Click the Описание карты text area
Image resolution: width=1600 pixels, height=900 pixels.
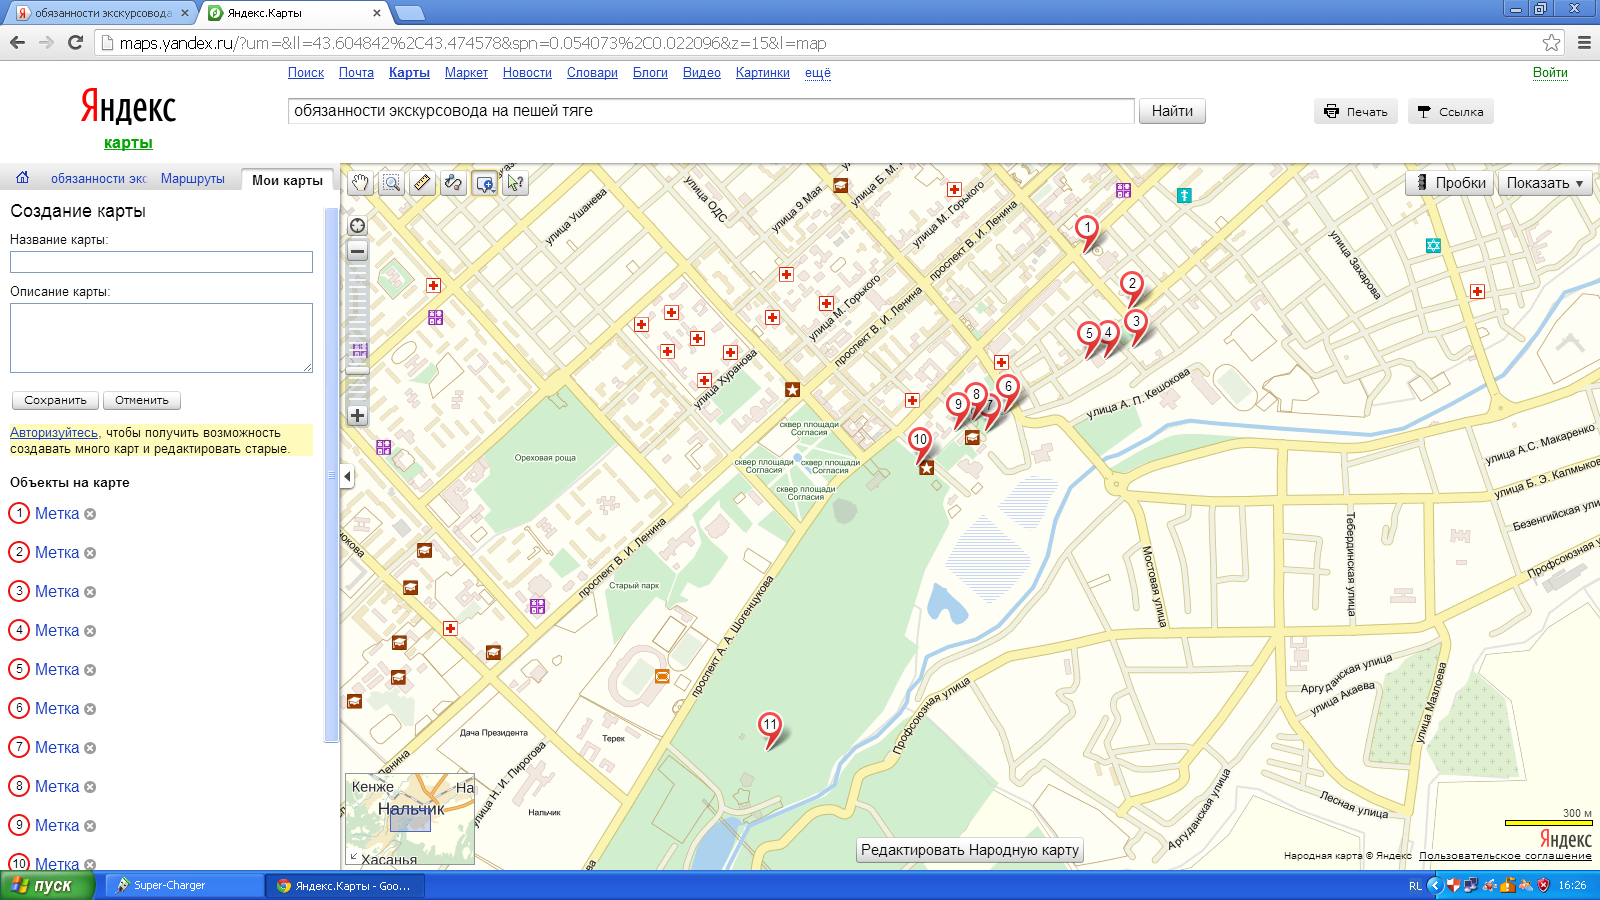[161, 338]
